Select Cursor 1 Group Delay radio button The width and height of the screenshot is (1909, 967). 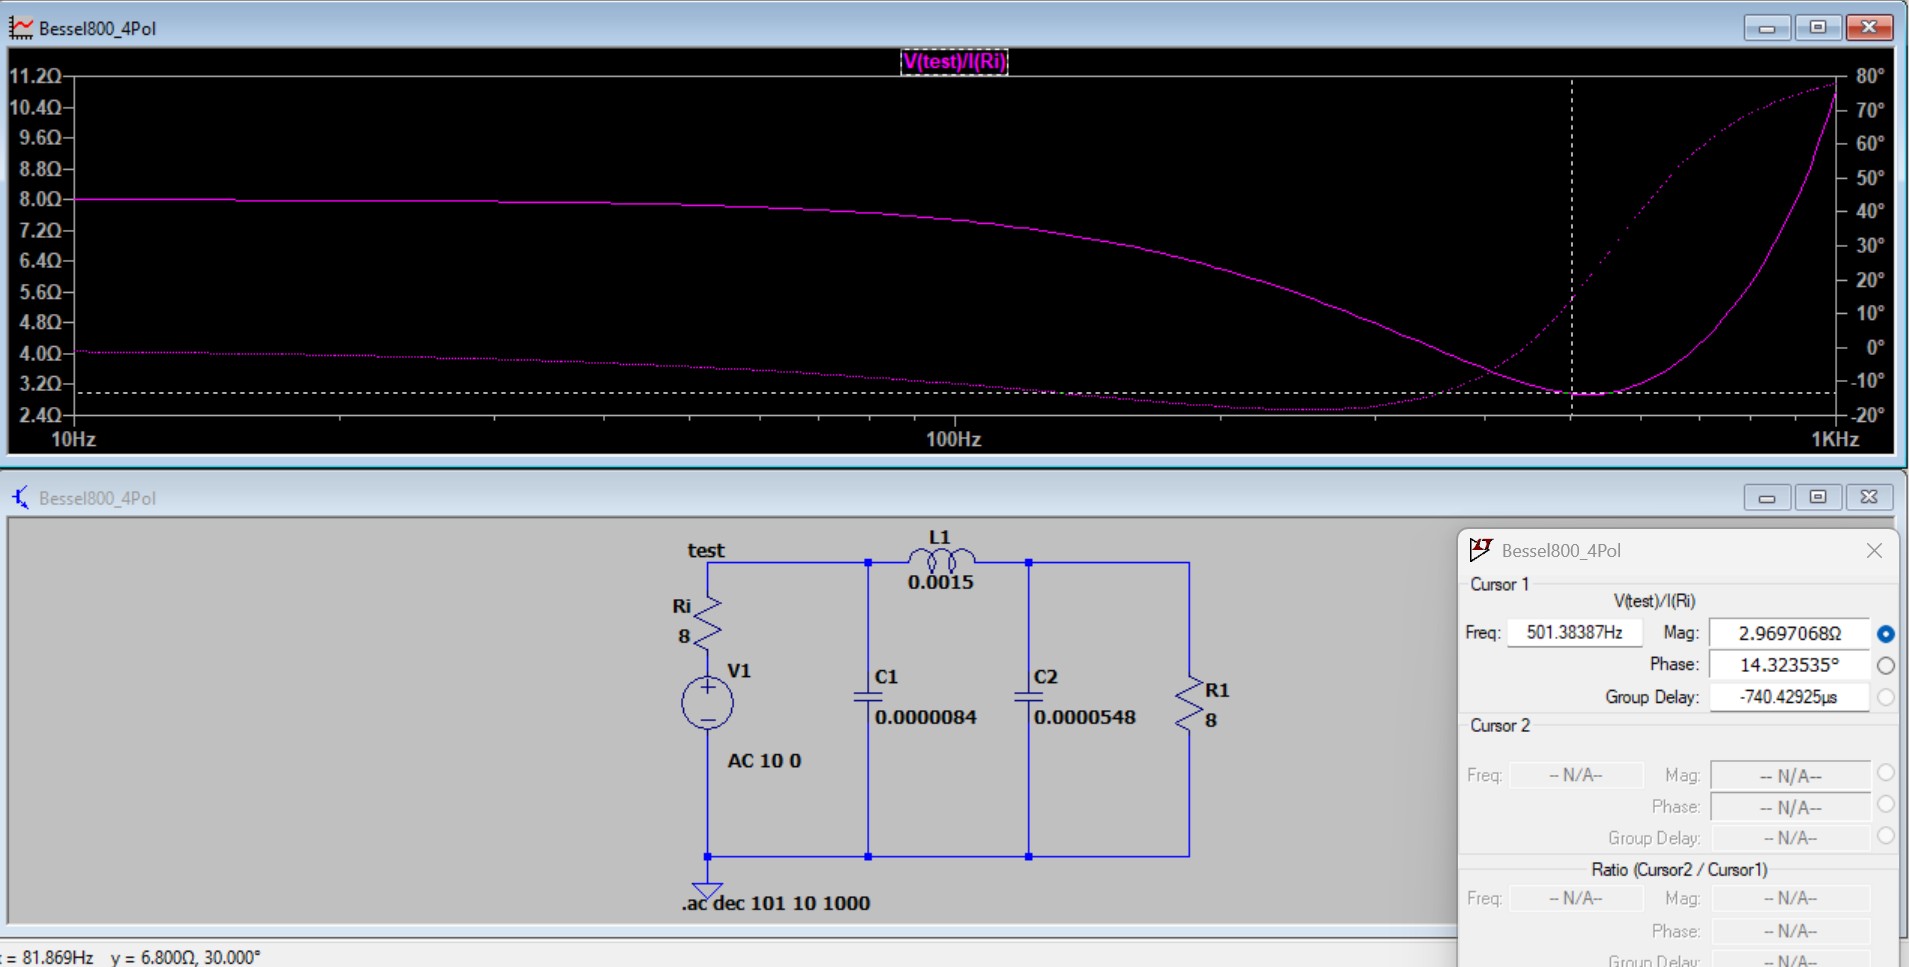tap(1885, 697)
